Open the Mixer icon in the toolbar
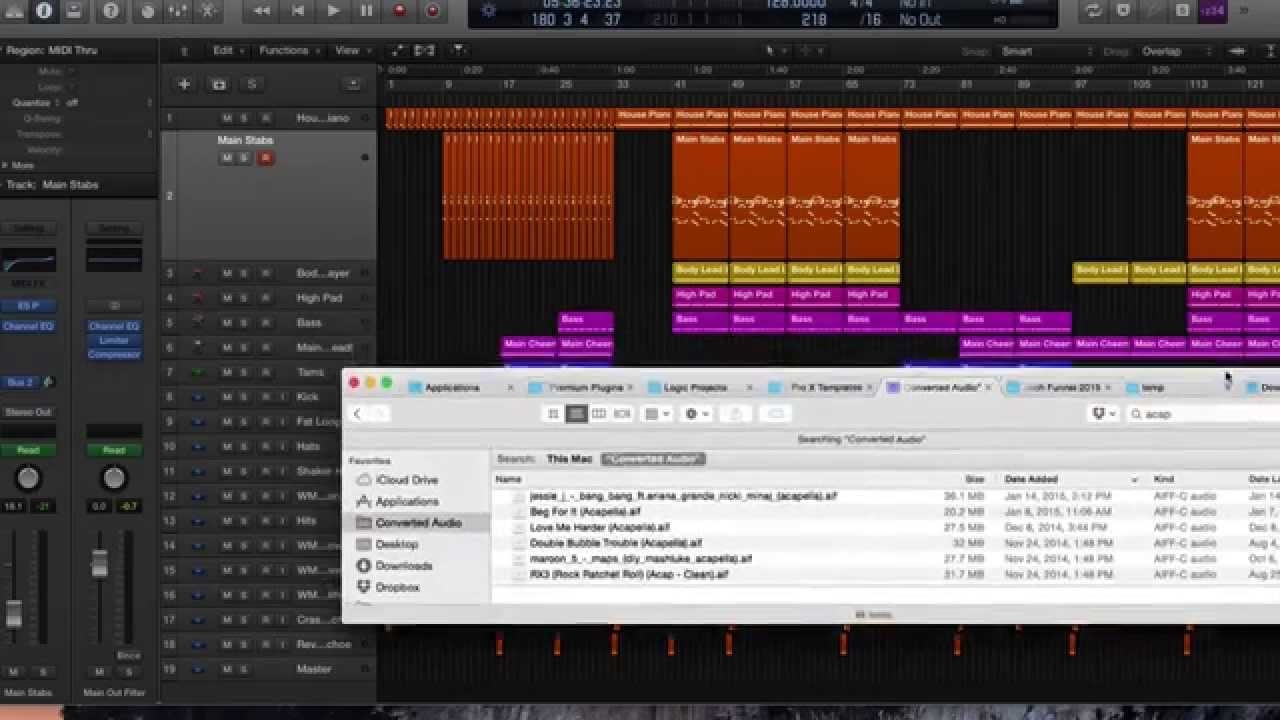Viewport: 1280px width, 720px height. click(x=176, y=12)
